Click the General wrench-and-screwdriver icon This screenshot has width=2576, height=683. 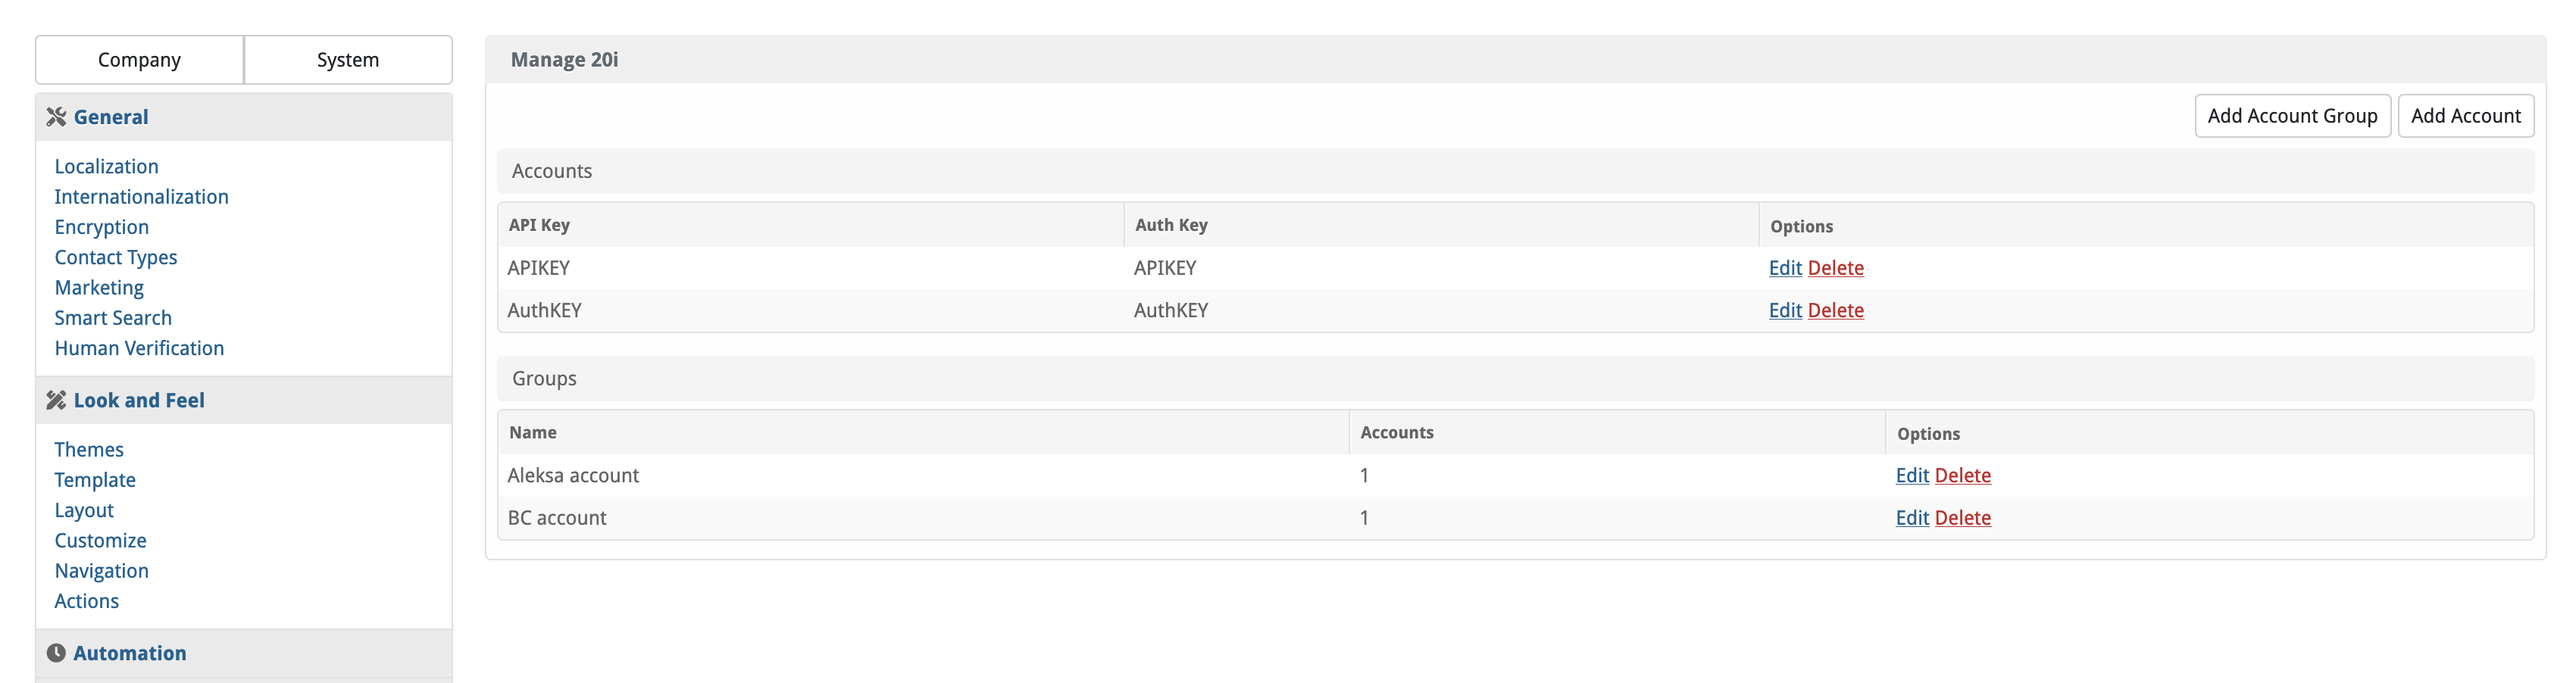(56, 117)
